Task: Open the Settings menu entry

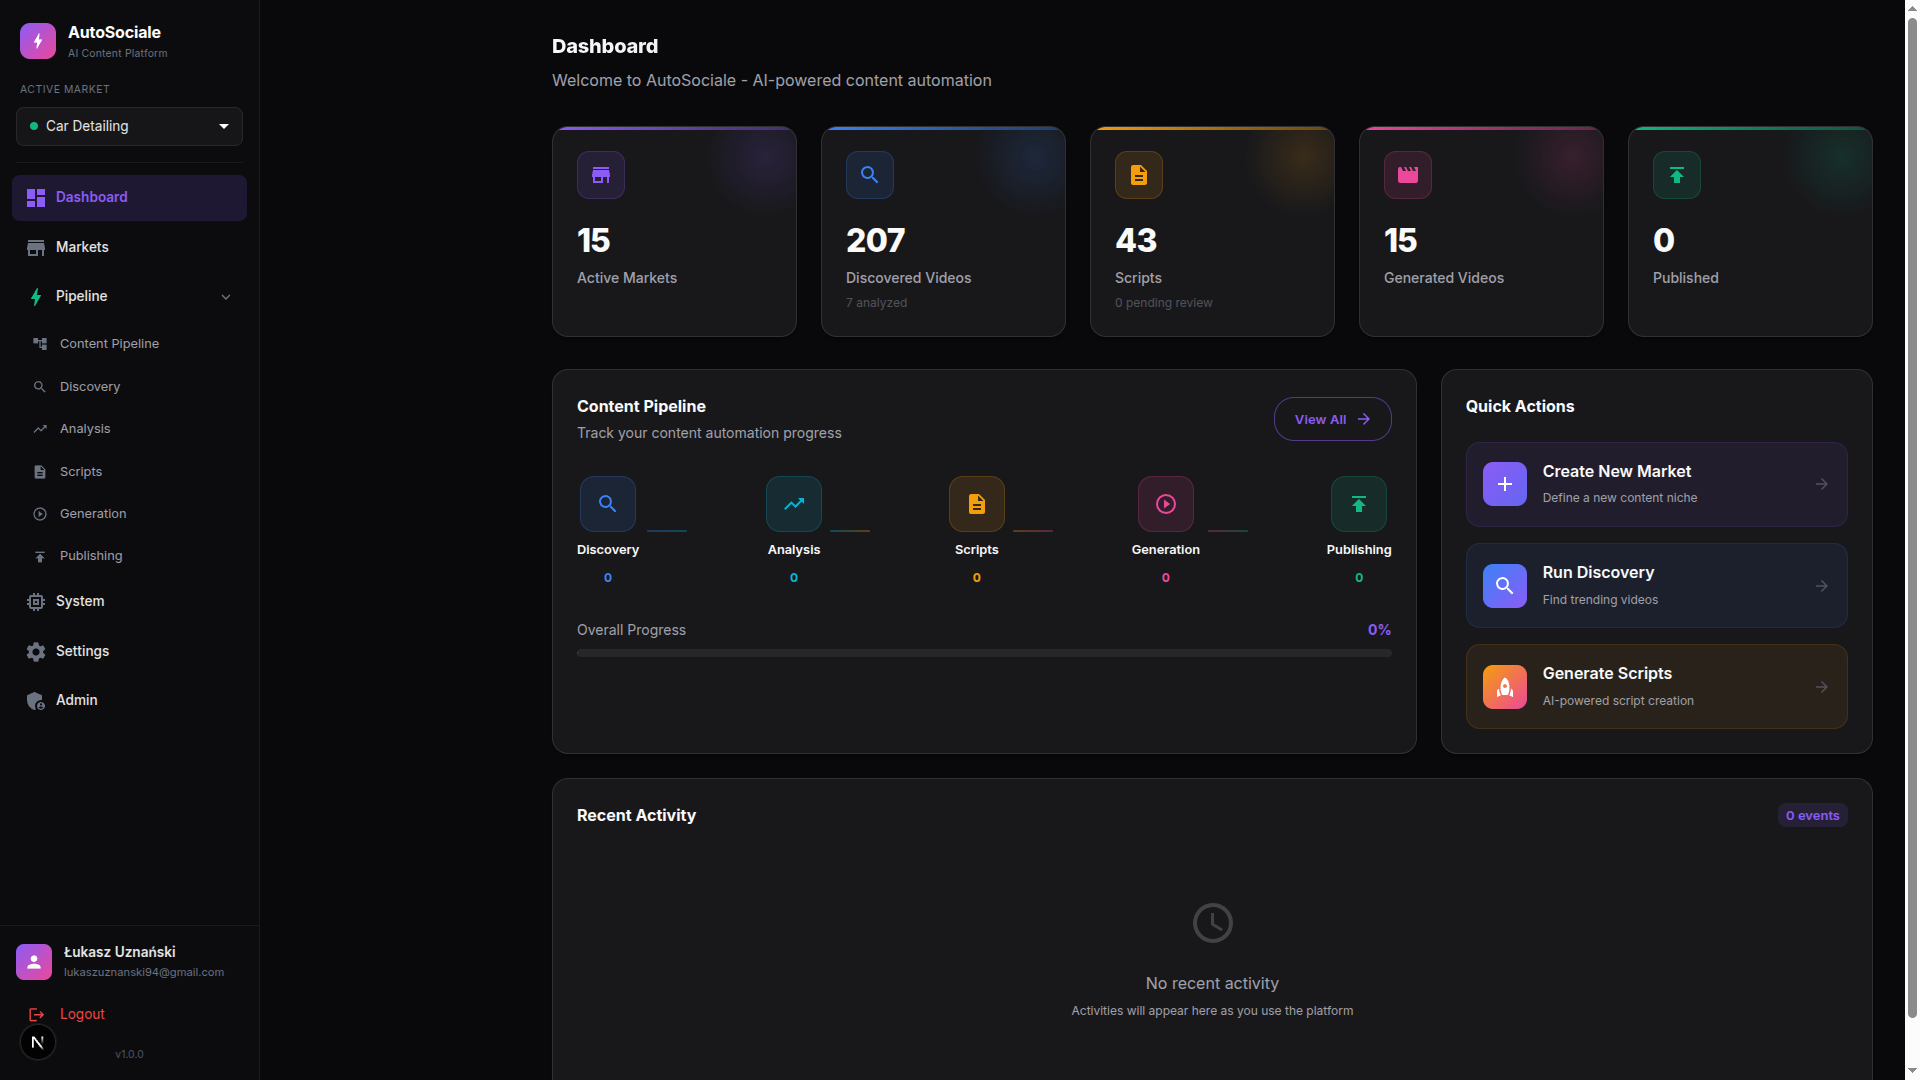Action: (x=82, y=651)
